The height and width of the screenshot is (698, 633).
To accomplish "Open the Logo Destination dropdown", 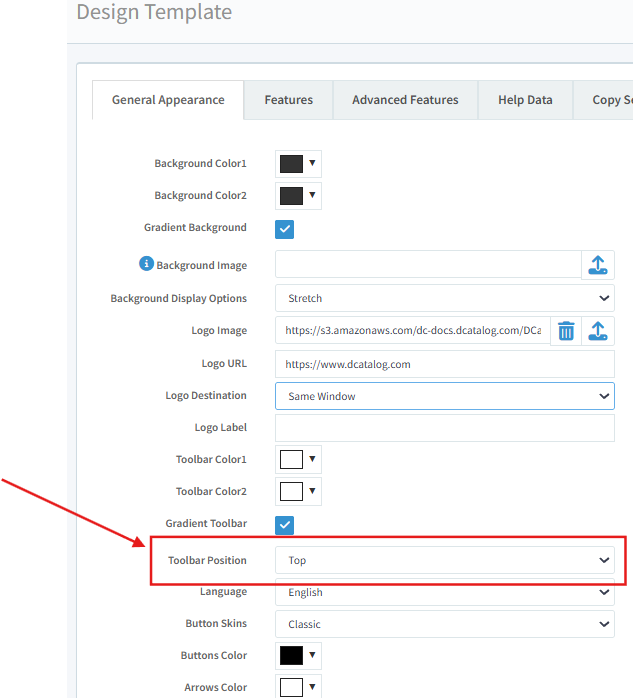I will [444, 396].
